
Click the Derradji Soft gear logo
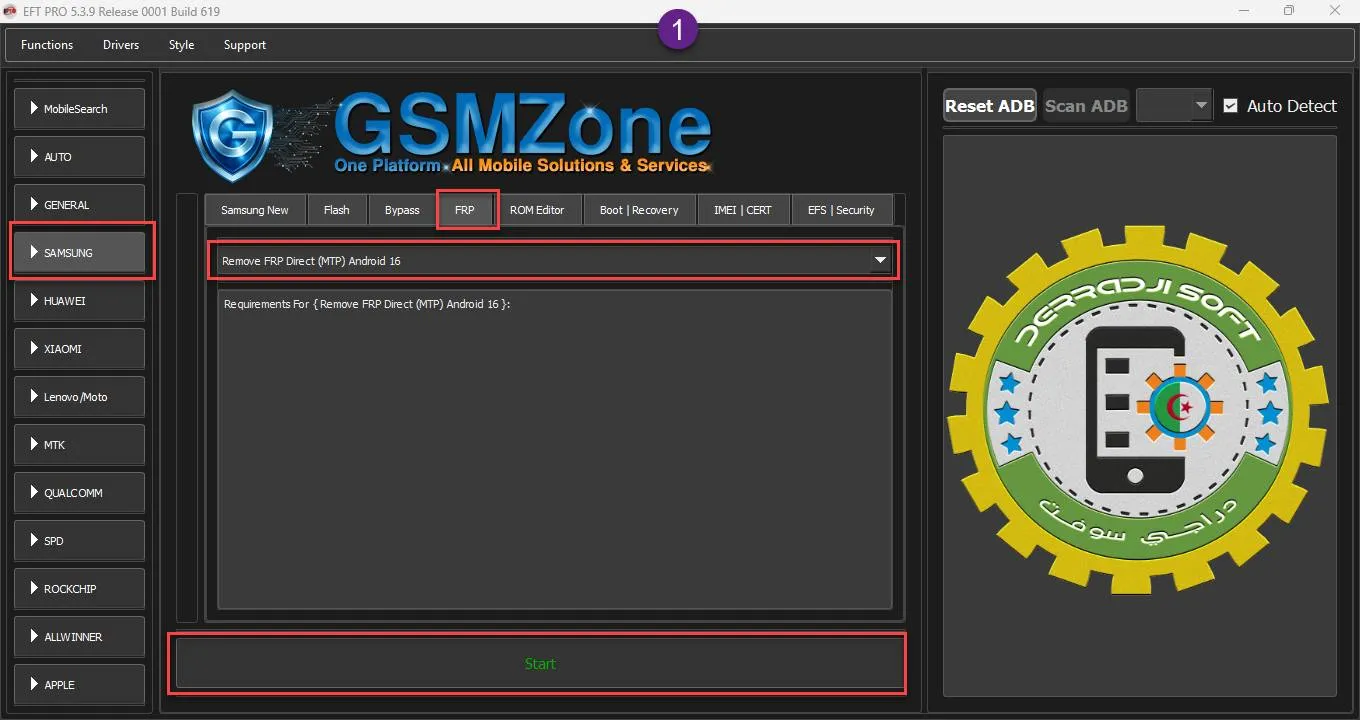[1138, 410]
